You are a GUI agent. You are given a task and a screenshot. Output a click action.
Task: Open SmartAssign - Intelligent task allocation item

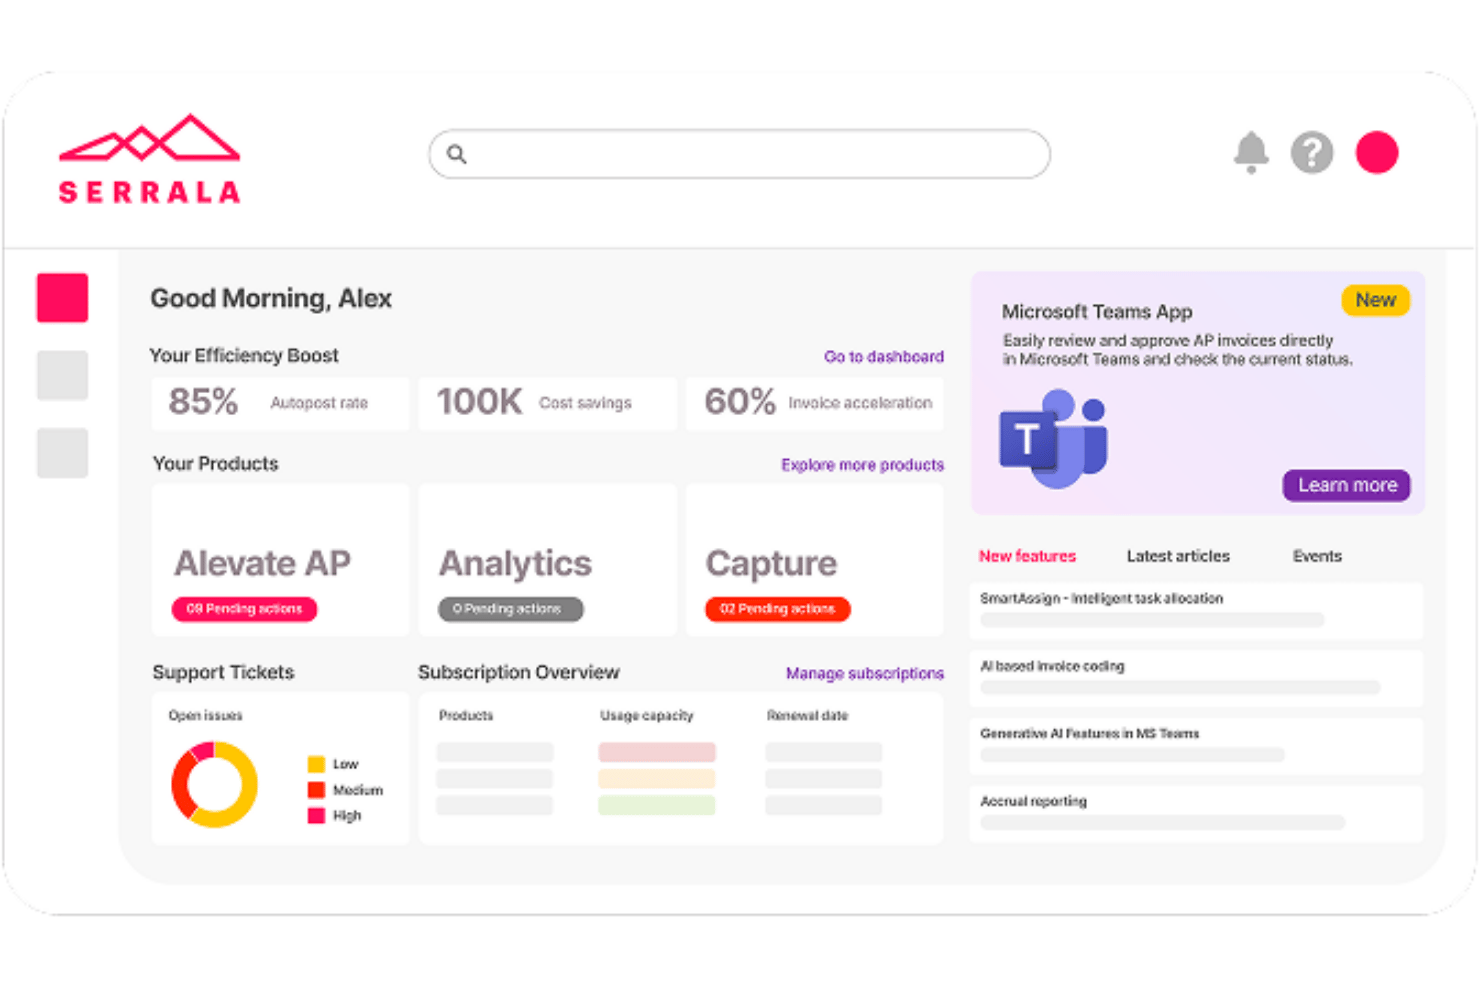tap(1196, 610)
